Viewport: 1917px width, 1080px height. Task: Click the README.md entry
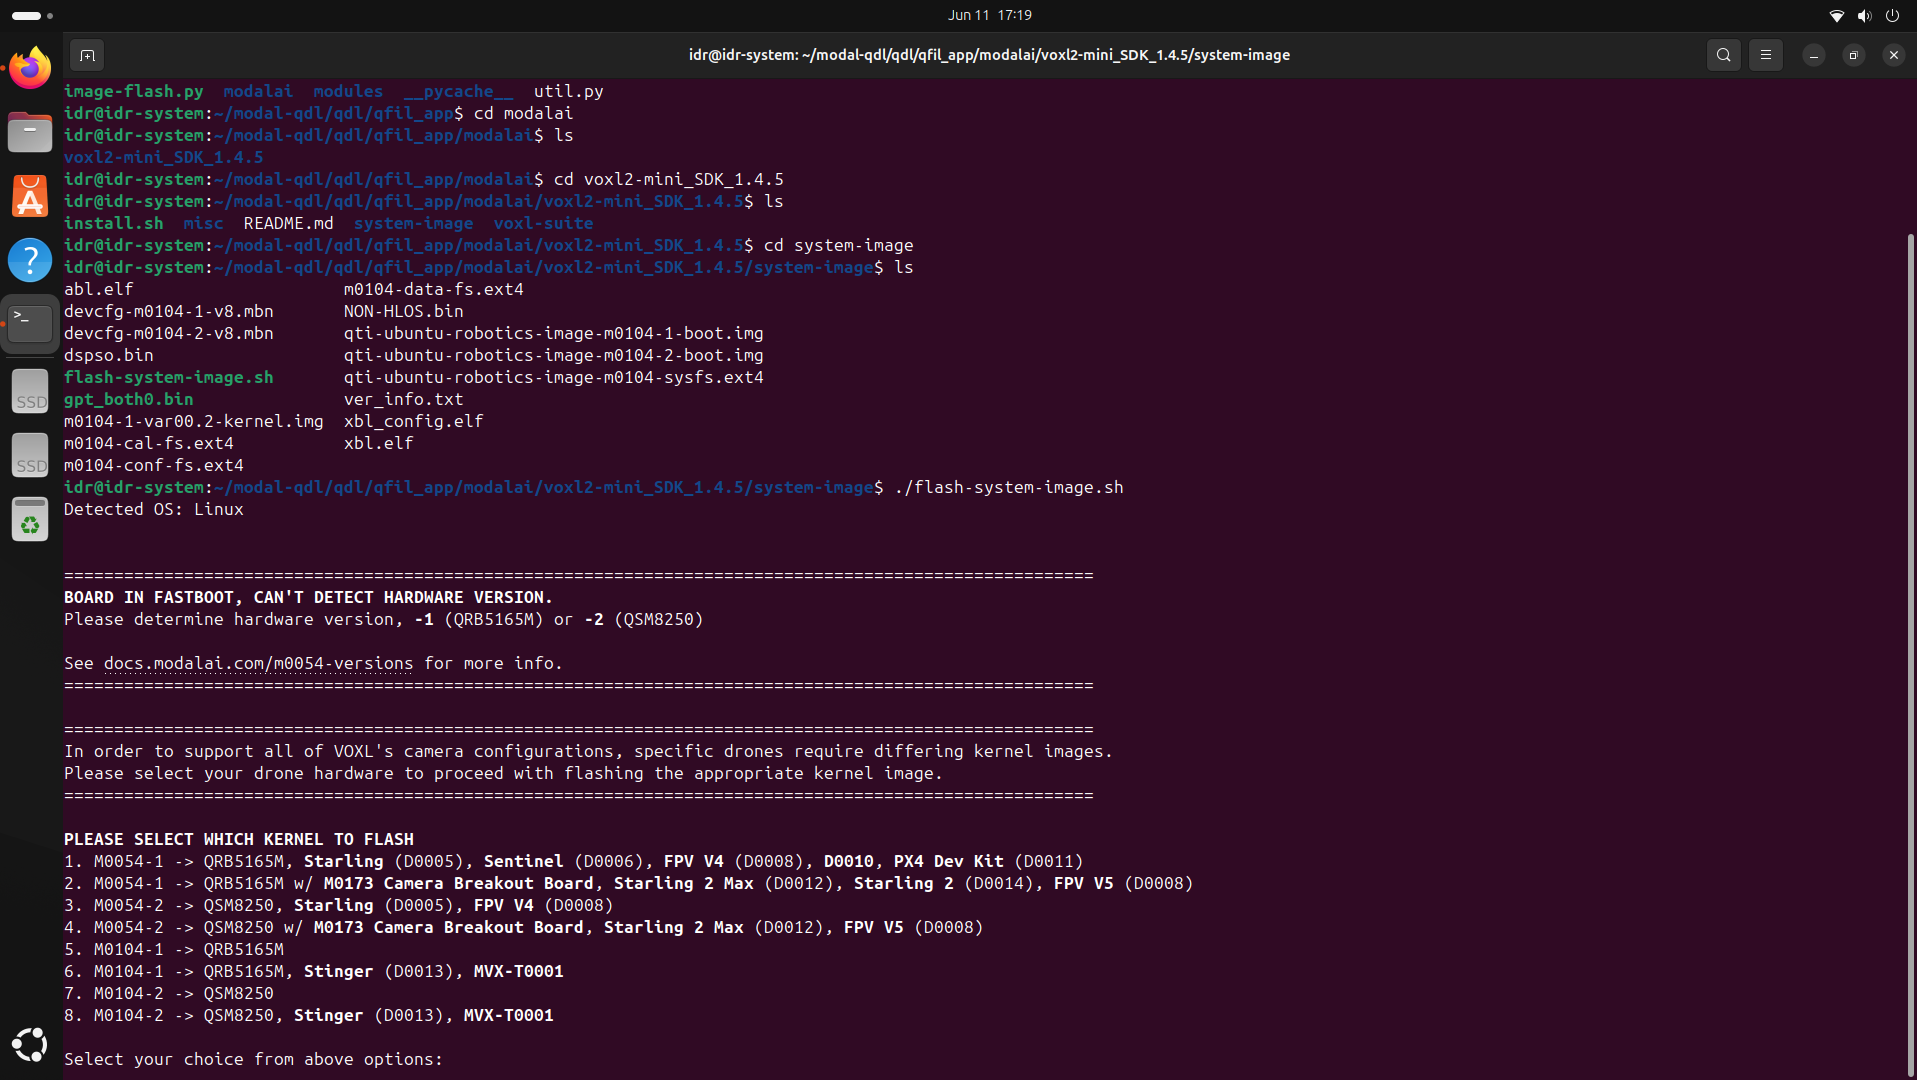click(288, 223)
